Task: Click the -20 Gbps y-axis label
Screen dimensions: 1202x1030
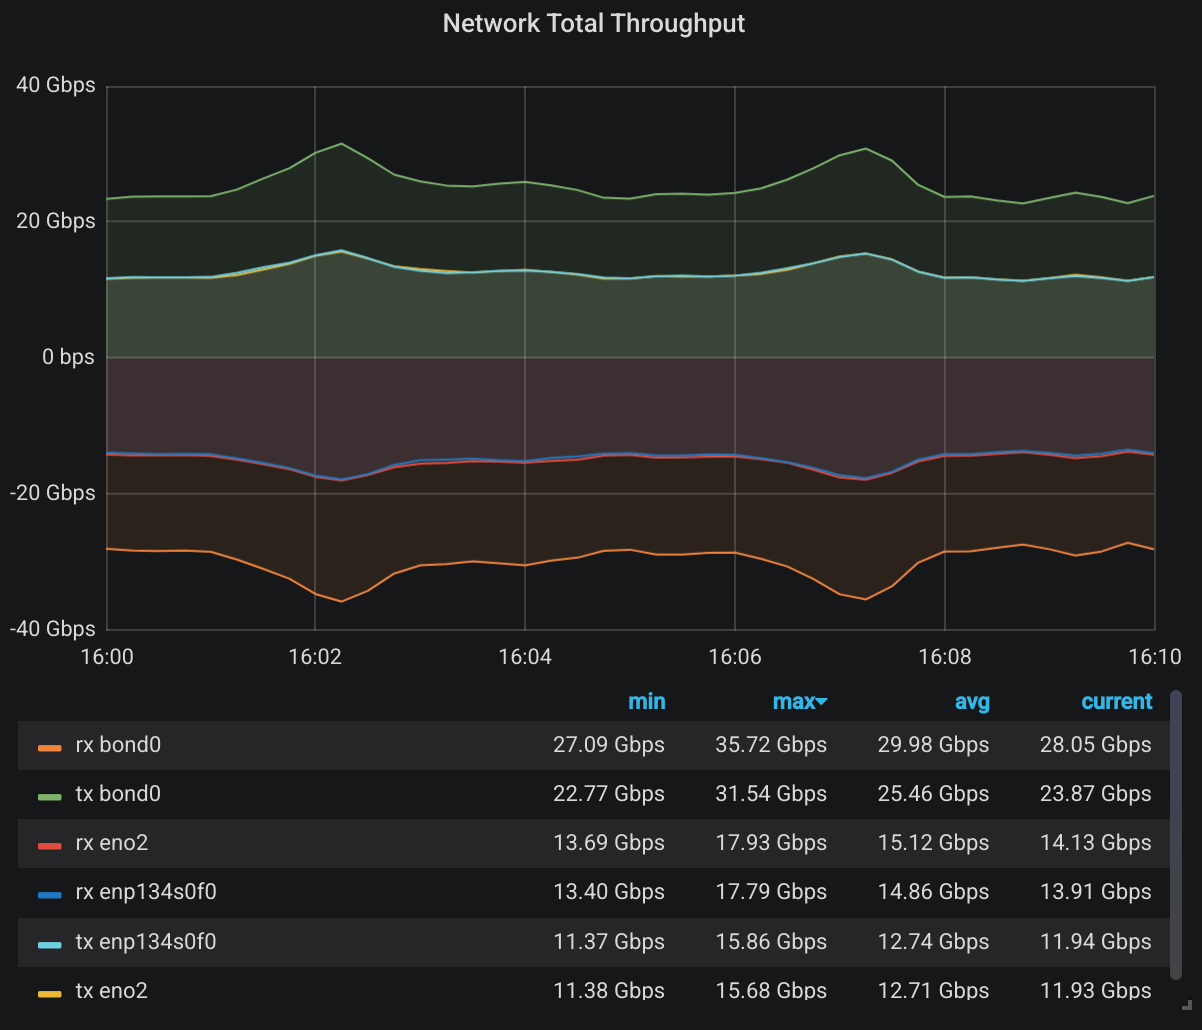Action: coord(52,493)
